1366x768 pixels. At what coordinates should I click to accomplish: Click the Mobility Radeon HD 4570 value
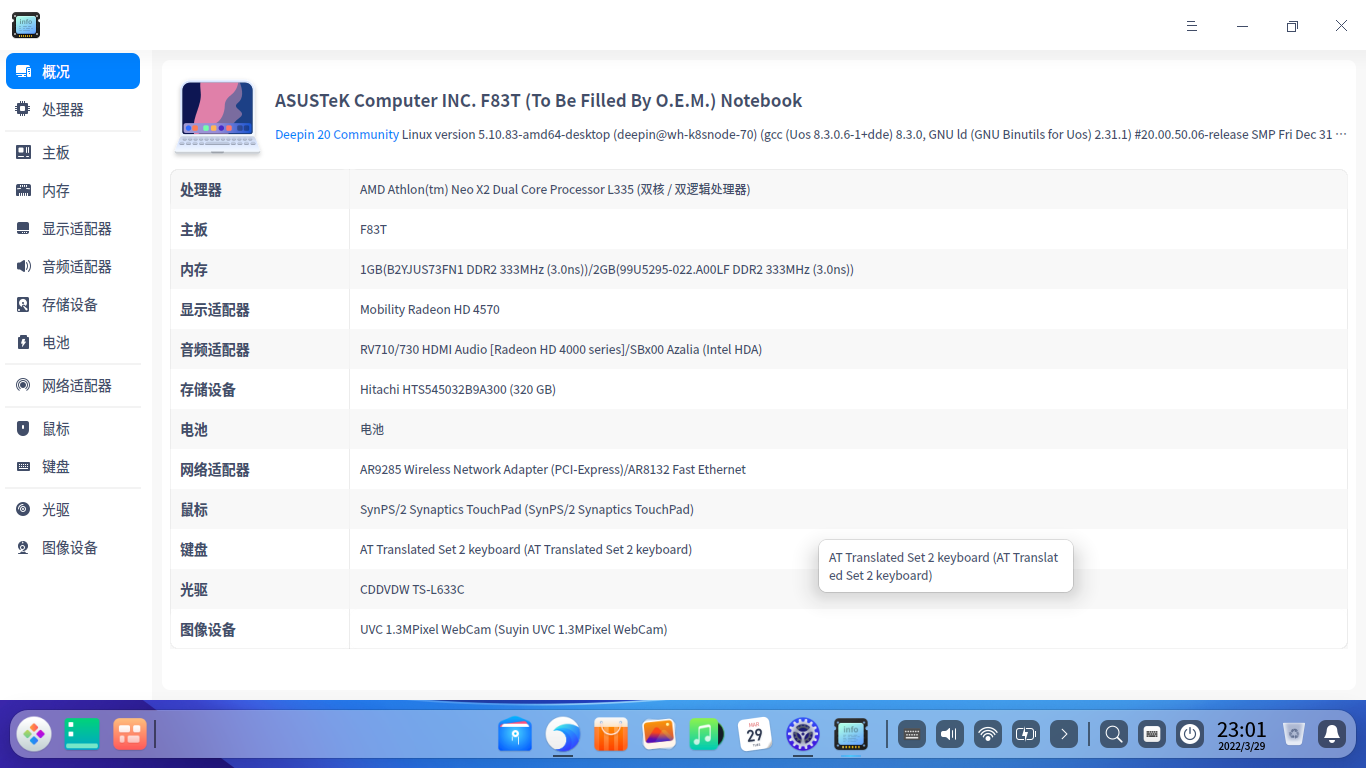pyautogui.click(x=430, y=309)
